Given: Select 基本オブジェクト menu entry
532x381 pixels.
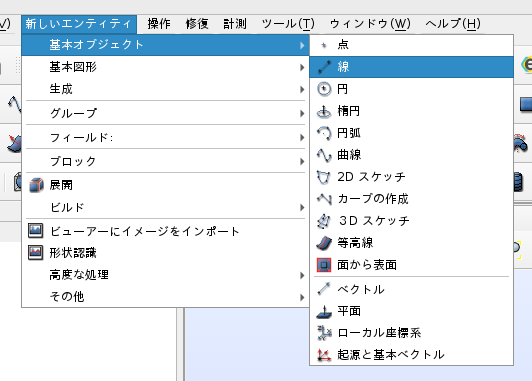Looking at the screenshot, I should 165,45.
